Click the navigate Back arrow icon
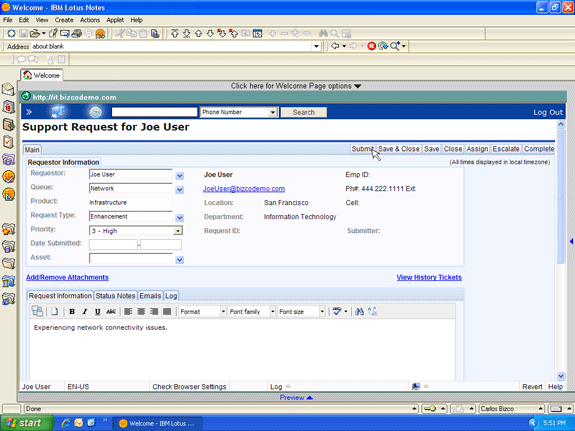575x431 pixels. (335, 46)
